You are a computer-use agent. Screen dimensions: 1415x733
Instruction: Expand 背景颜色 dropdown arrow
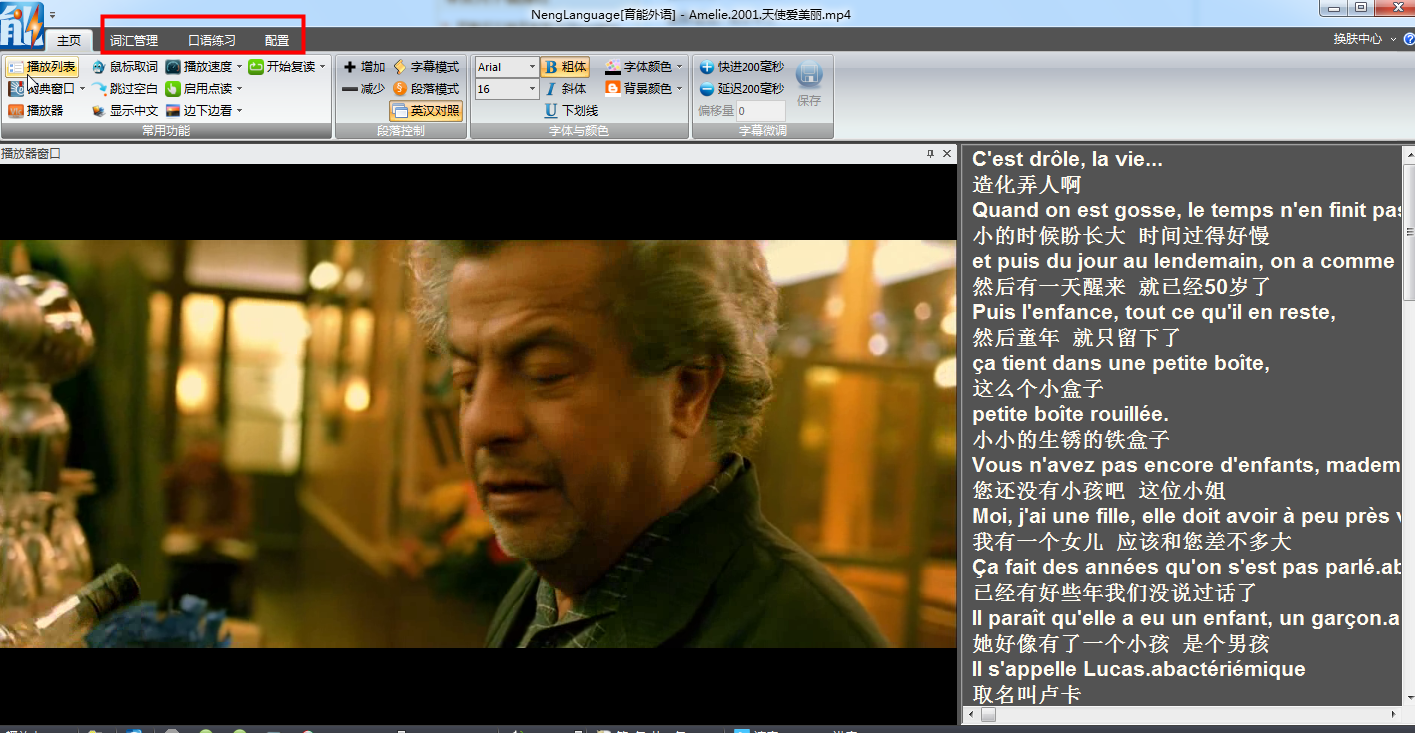pos(680,89)
